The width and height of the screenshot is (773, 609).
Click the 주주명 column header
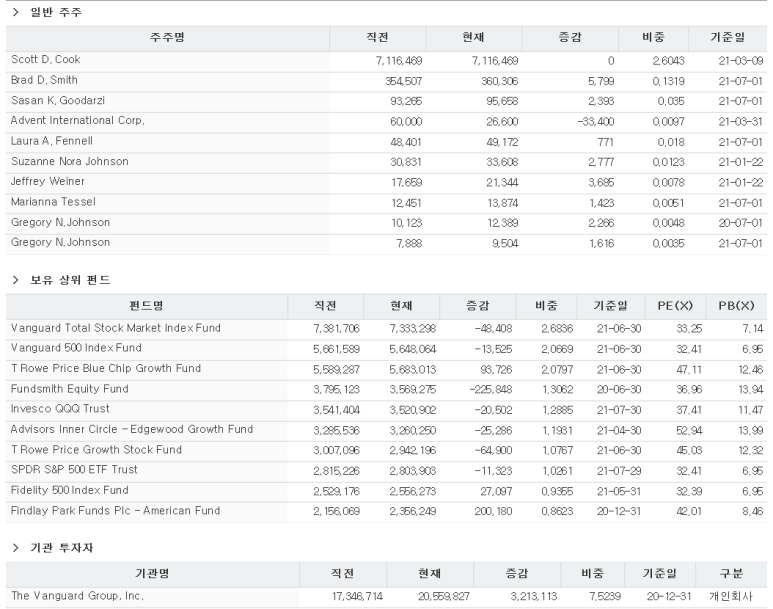pyautogui.click(x=168, y=38)
